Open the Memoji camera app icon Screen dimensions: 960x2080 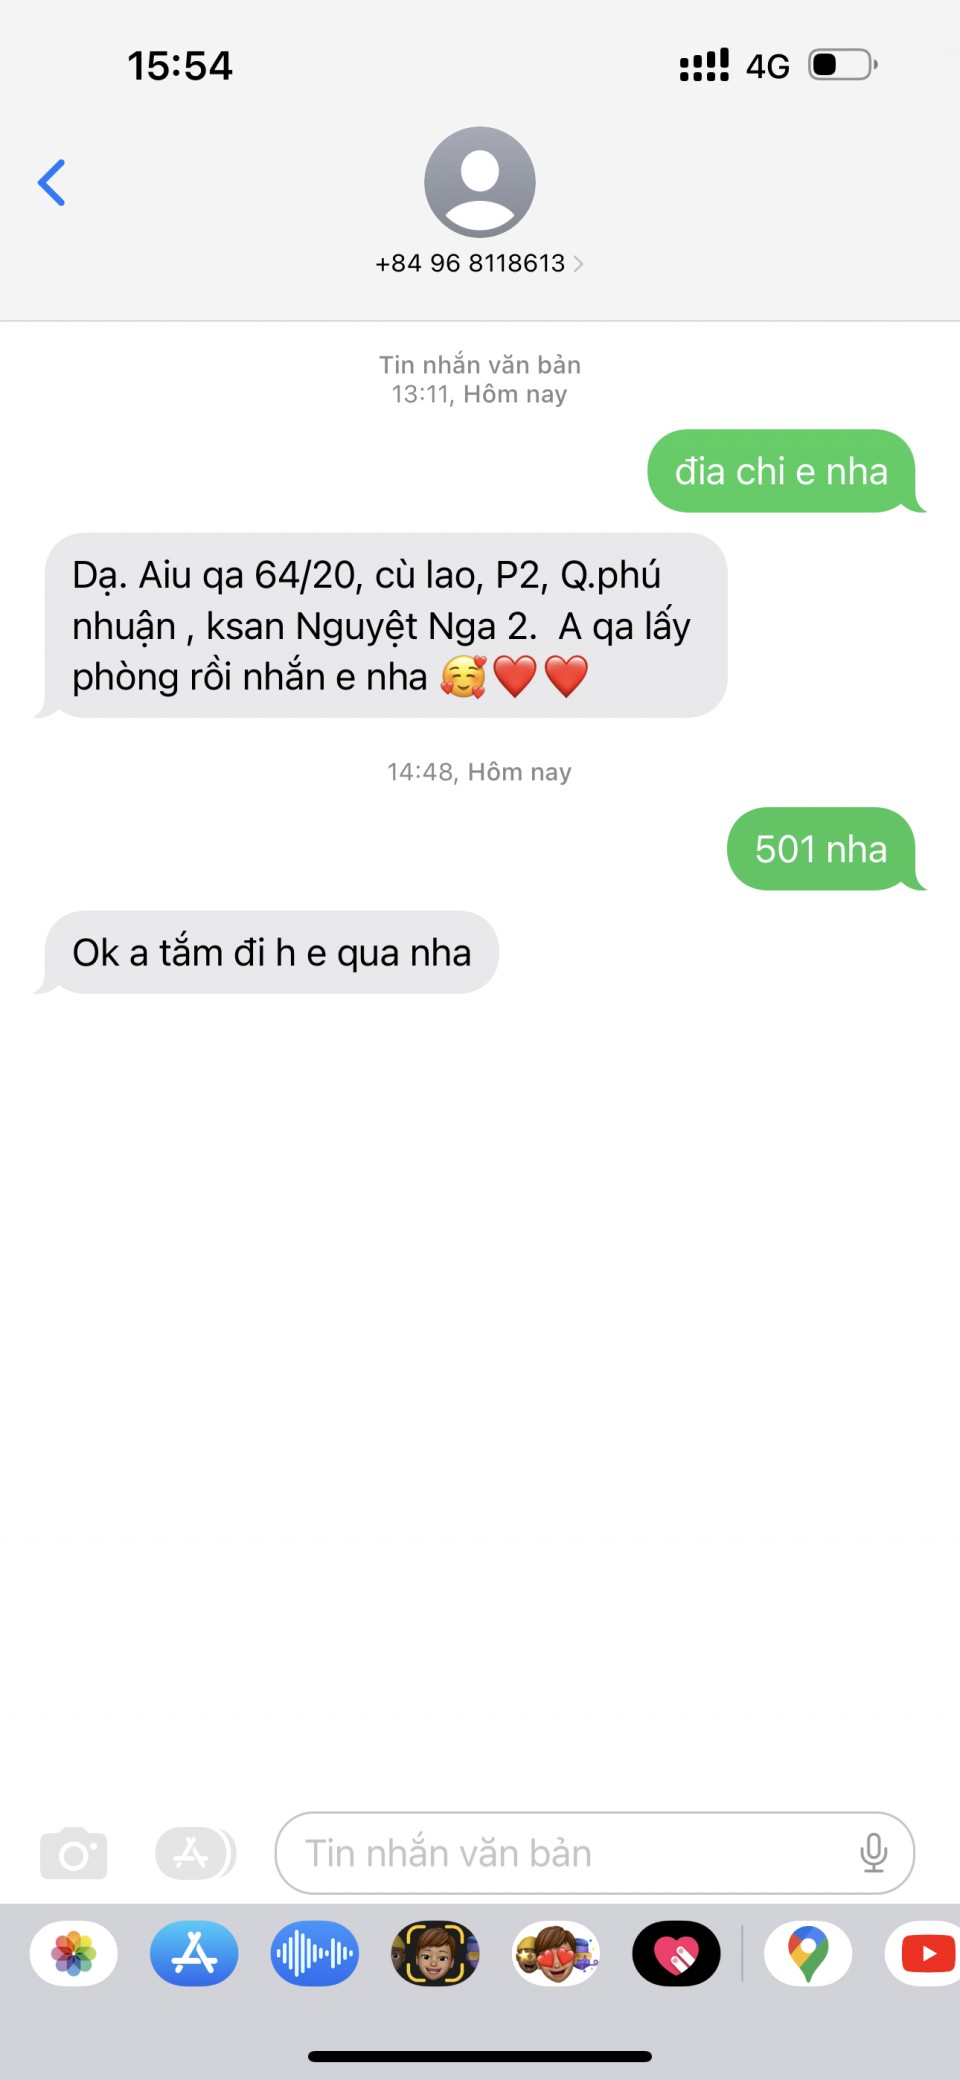[x=435, y=1953]
